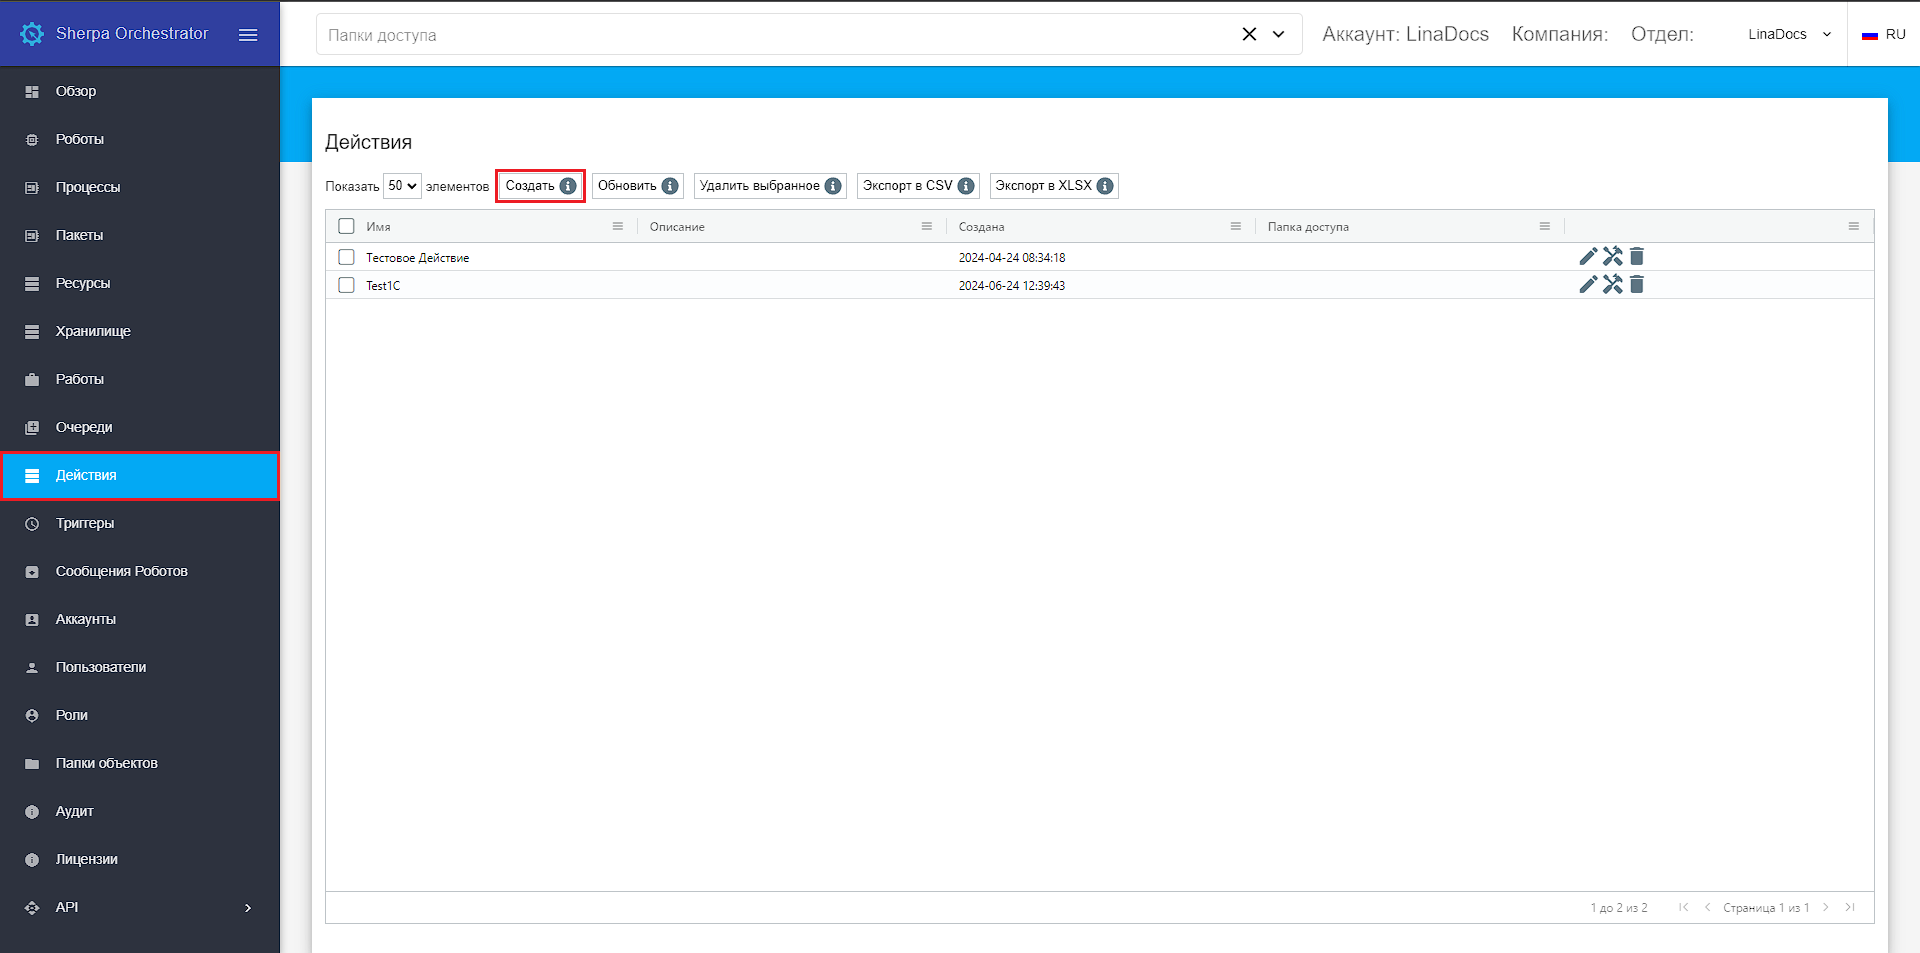Click the trash icon for Тестовое Действие
The image size is (1920, 953).
(x=1637, y=257)
